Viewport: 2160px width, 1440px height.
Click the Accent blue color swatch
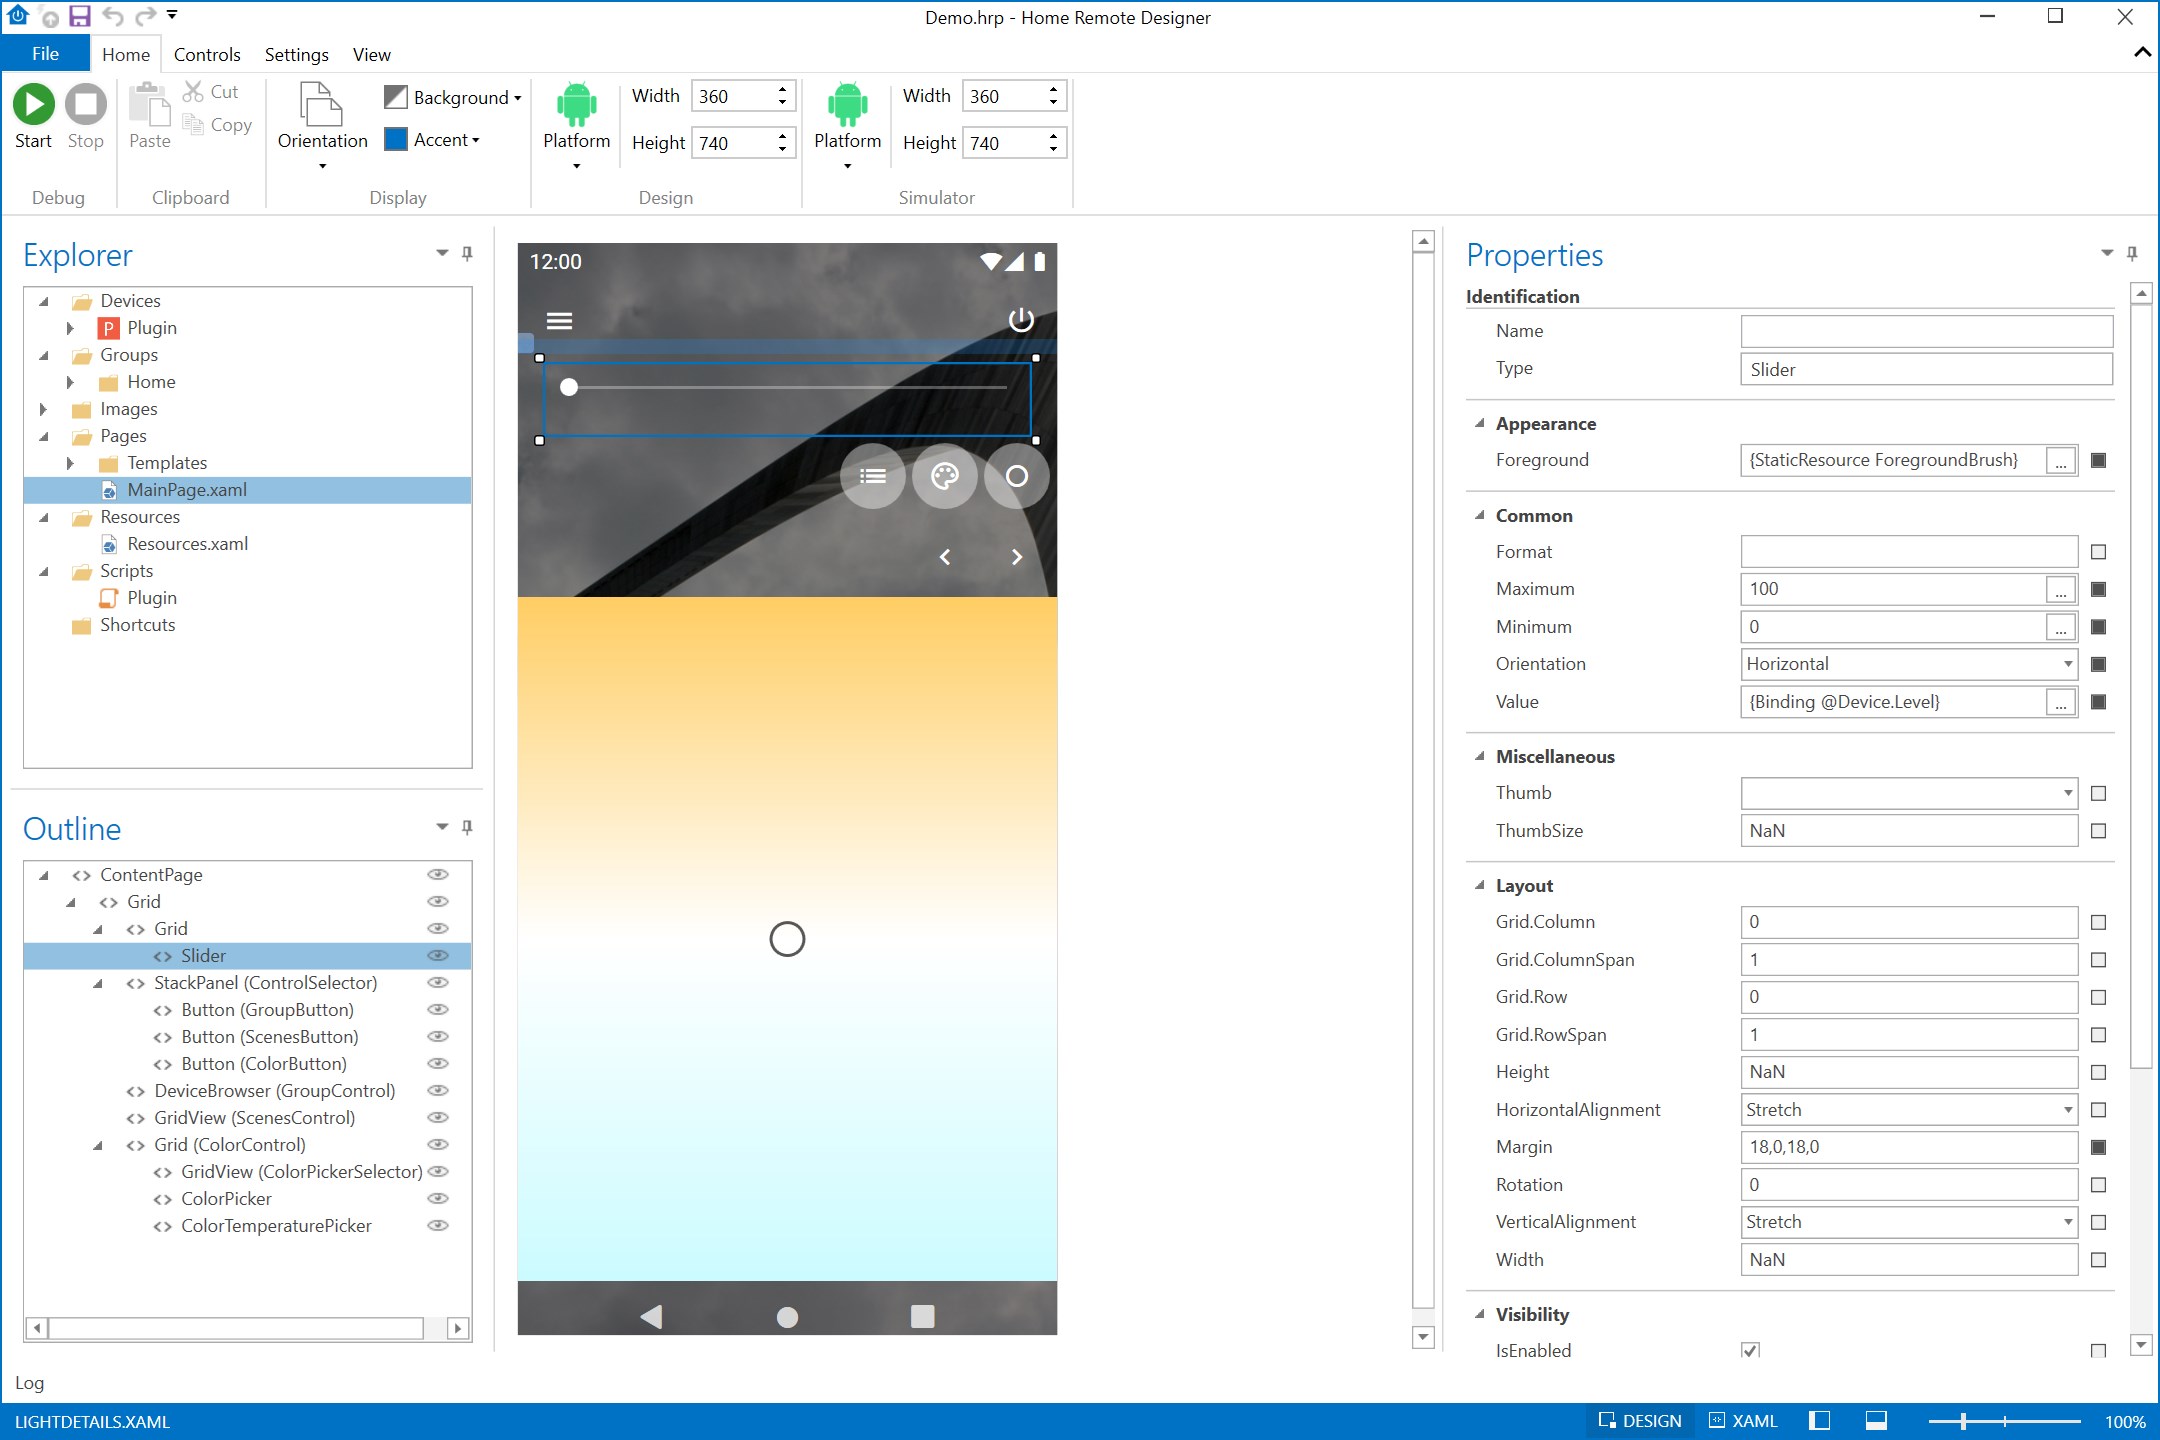click(x=396, y=140)
